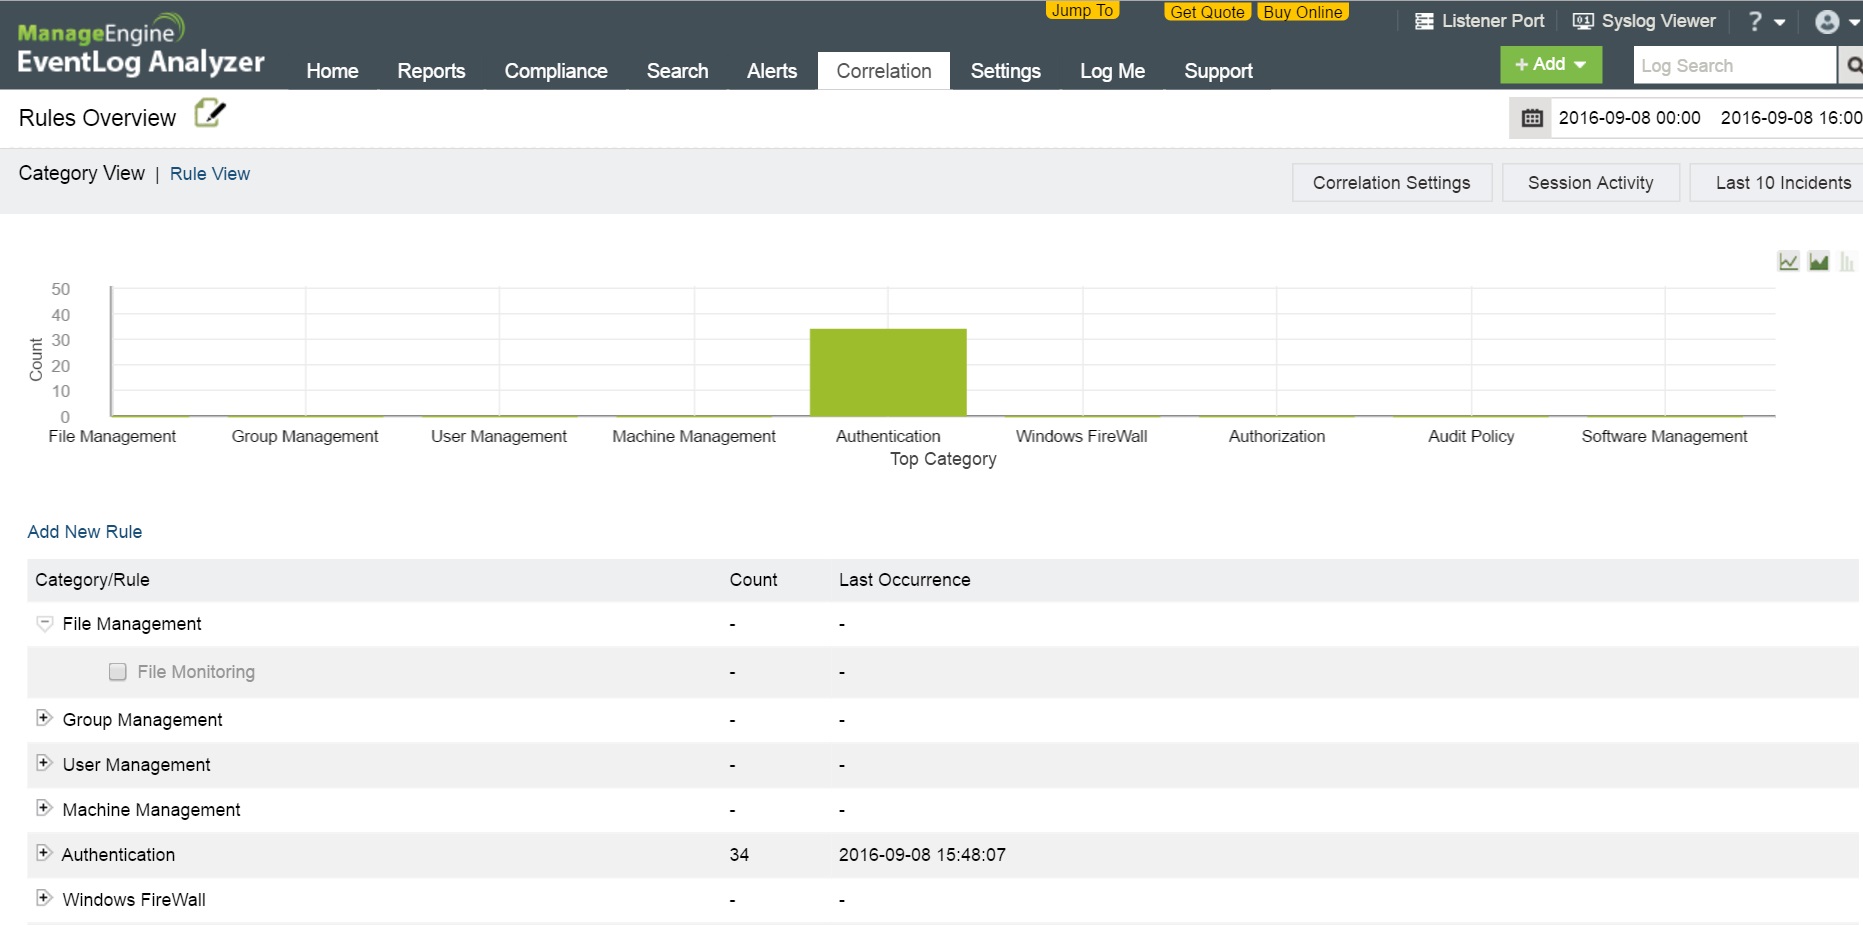Open the user account menu
The height and width of the screenshot is (925, 1863).
[1836, 22]
